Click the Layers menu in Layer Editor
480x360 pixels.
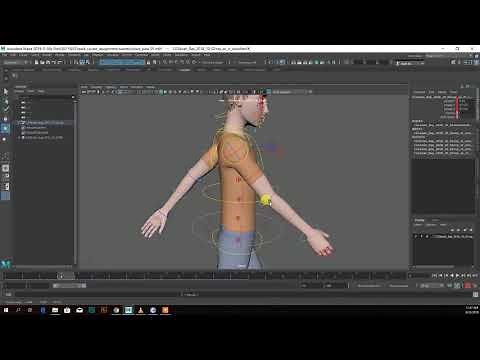(418, 225)
